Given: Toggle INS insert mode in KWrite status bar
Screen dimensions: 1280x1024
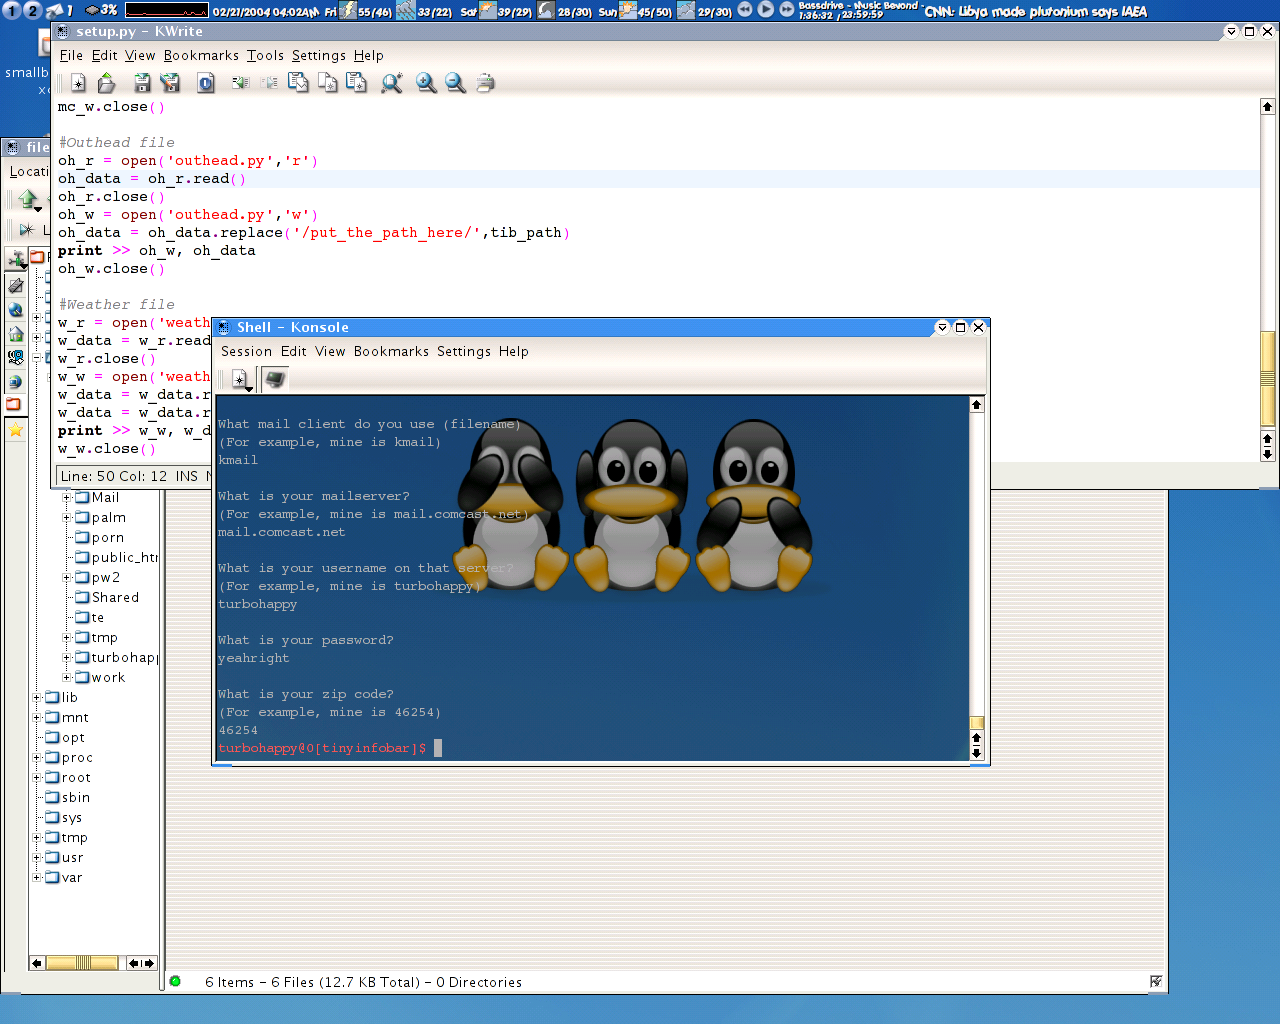Looking at the screenshot, I should 187,476.
